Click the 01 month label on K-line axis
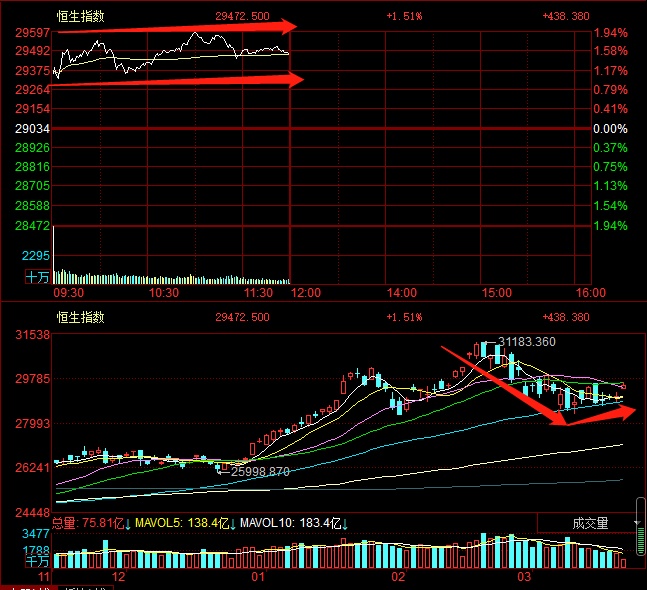The width and height of the screenshot is (647, 590). [258, 577]
